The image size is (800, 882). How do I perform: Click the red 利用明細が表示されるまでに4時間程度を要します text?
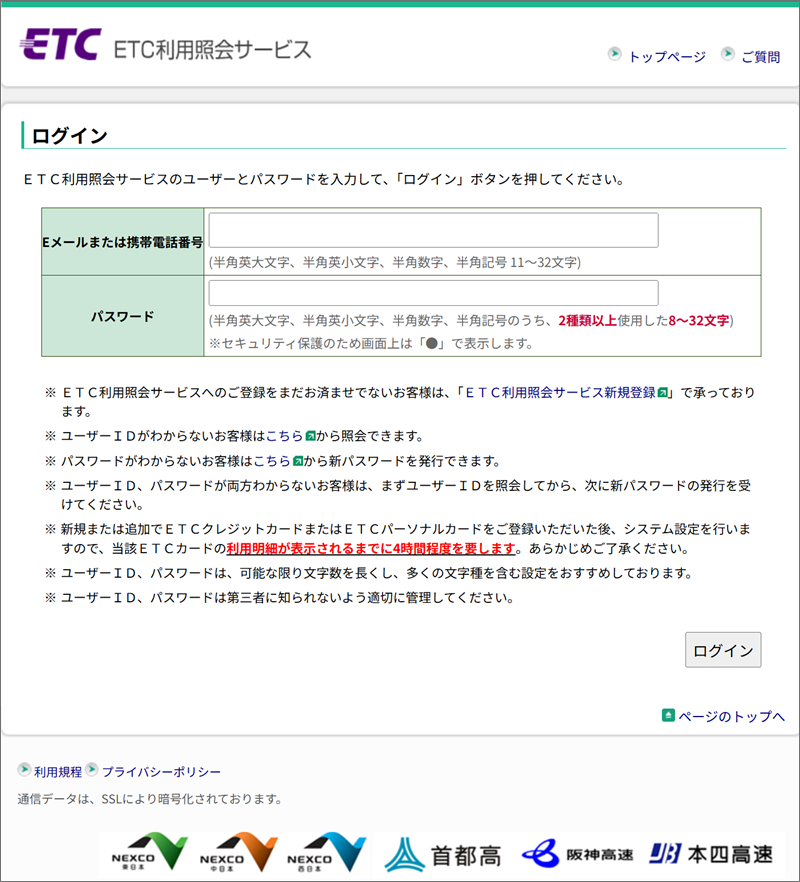(x=371, y=548)
